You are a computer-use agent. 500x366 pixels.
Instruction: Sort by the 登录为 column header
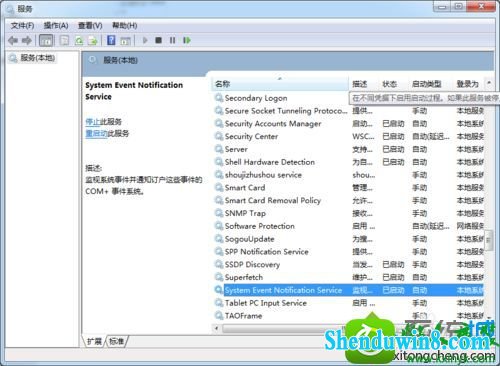point(468,84)
